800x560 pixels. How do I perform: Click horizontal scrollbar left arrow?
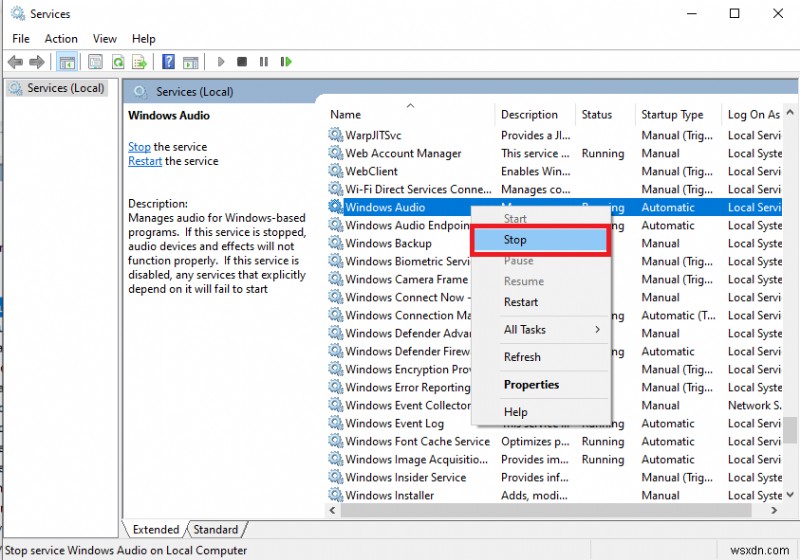coord(333,510)
